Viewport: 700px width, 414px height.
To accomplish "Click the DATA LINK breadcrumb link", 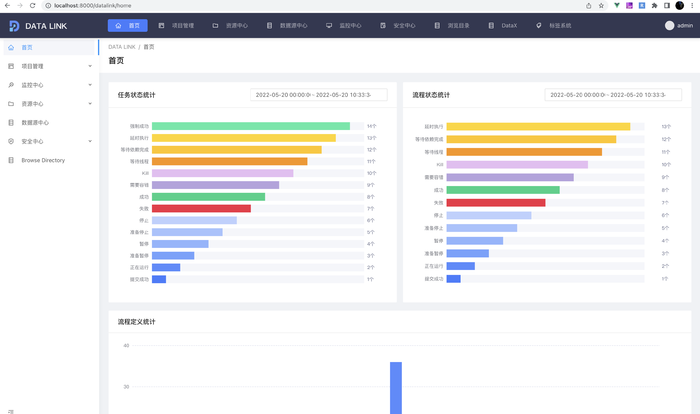I will point(121,47).
